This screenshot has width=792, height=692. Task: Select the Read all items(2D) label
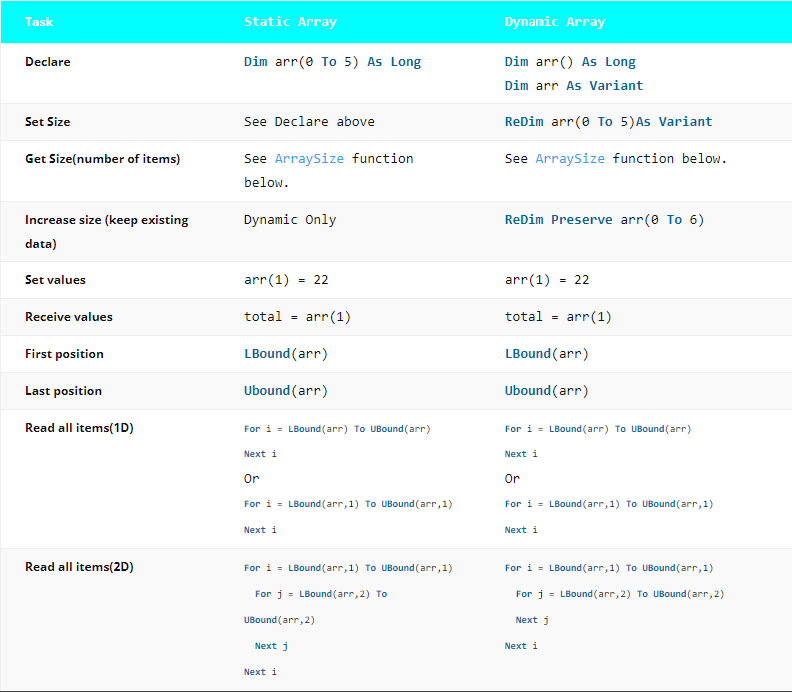click(79, 567)
